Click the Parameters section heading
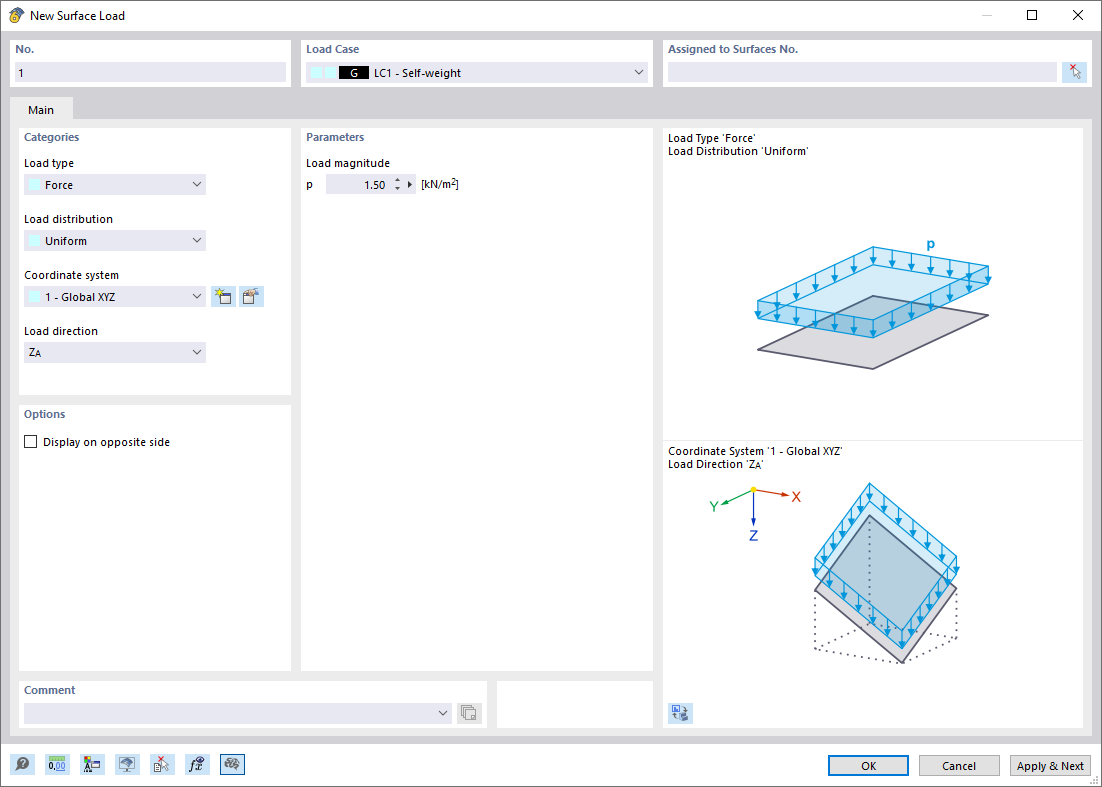 tap(335, 137)
